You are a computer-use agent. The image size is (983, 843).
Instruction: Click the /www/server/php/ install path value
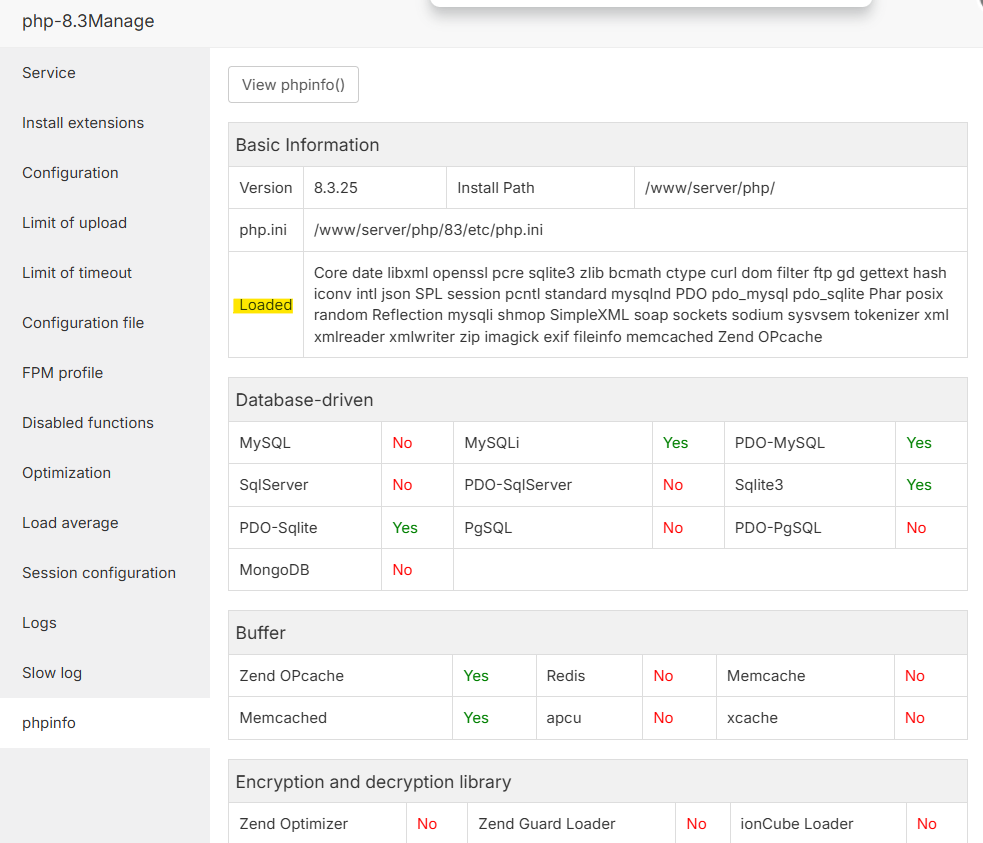tap(709, 188)
